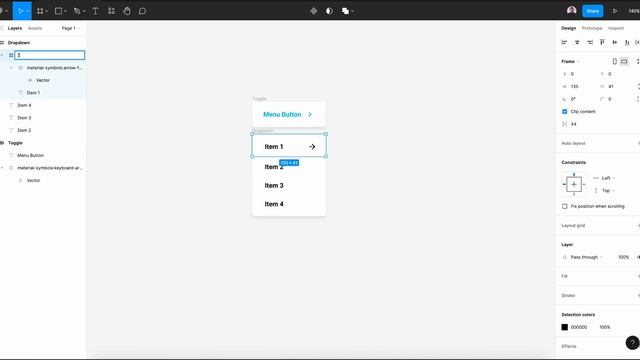This screenshot has height=360, width=640.
Task: Click the Present play icon
Action: pyautogui.click(x=615, y=11)
